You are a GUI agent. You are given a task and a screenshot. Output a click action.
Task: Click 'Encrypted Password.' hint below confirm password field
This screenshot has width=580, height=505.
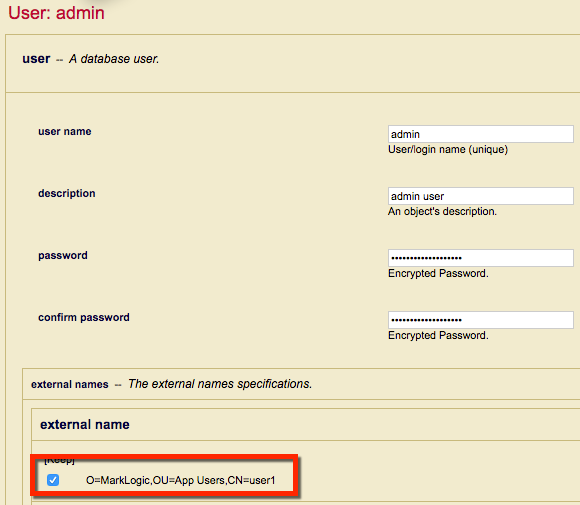coord(438,336)
